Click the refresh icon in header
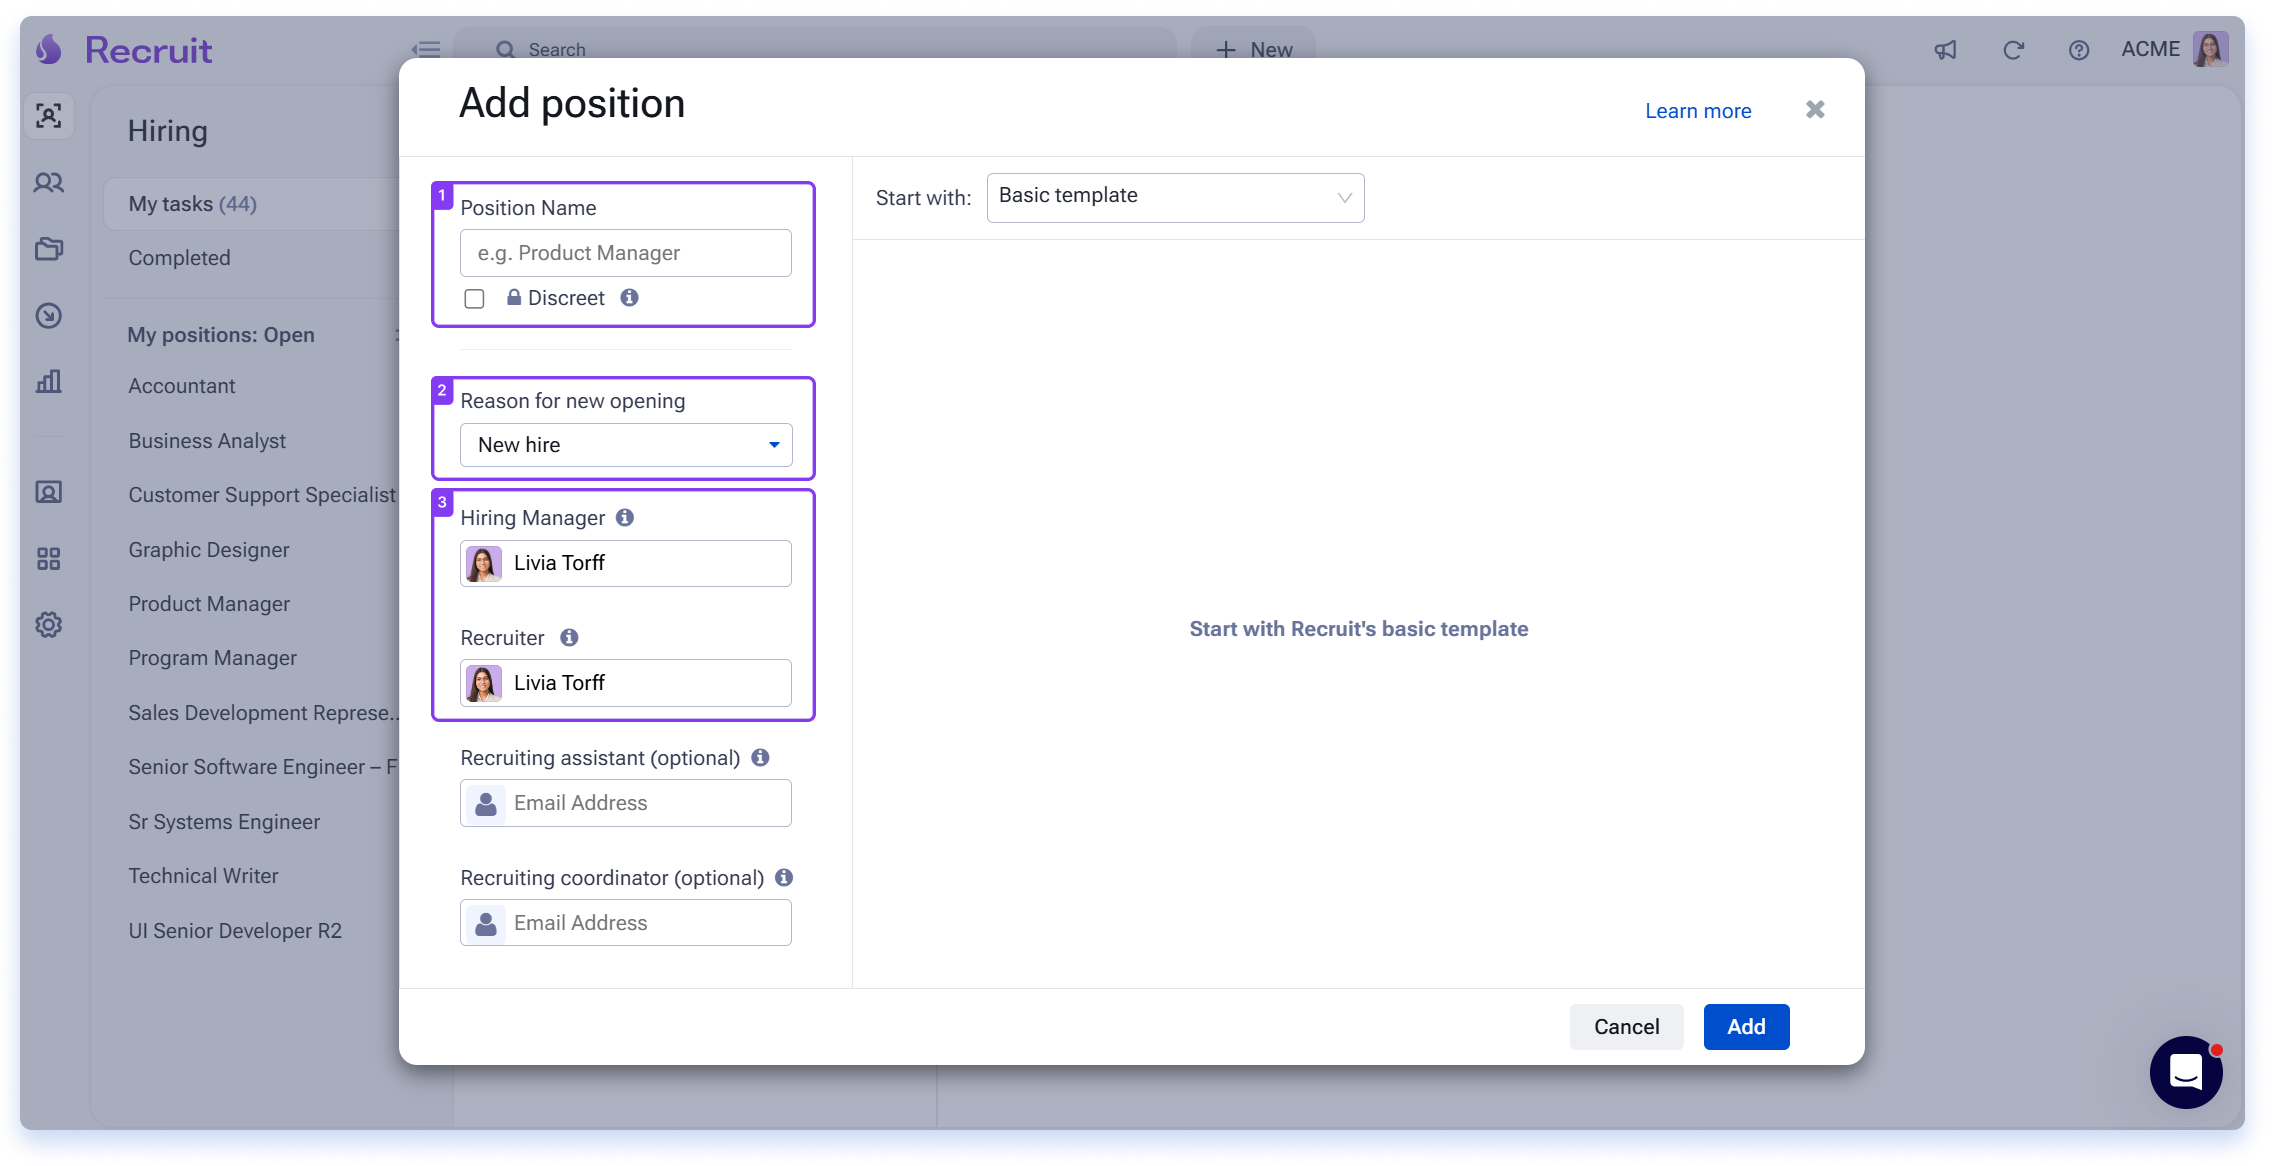The height and width of the screenshot is (1166, 2281). click(x=2013, y=50)
